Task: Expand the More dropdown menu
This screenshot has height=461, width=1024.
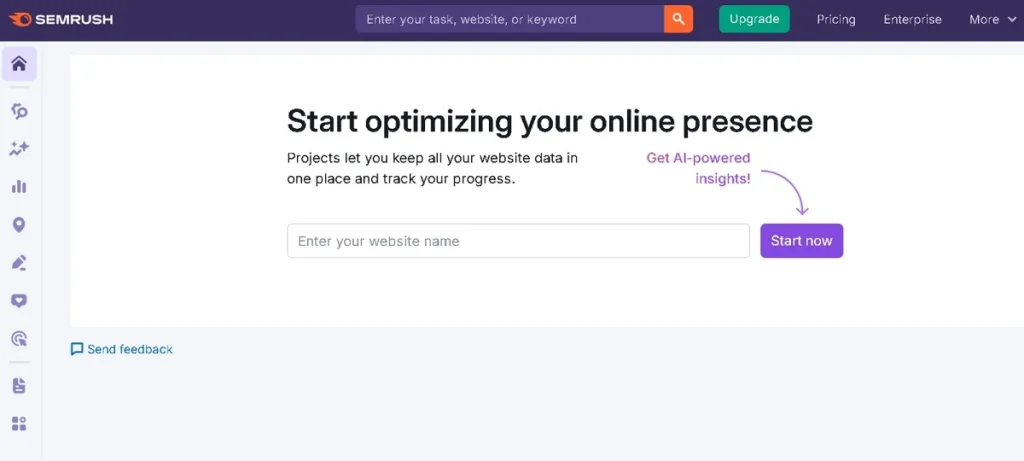Action: tap(991, 19)
